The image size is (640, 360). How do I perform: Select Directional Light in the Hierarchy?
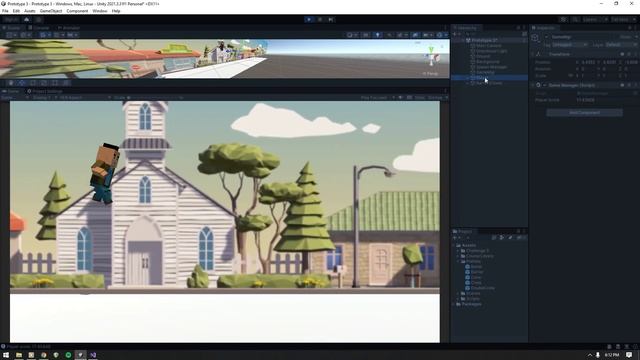pos(491,51)
